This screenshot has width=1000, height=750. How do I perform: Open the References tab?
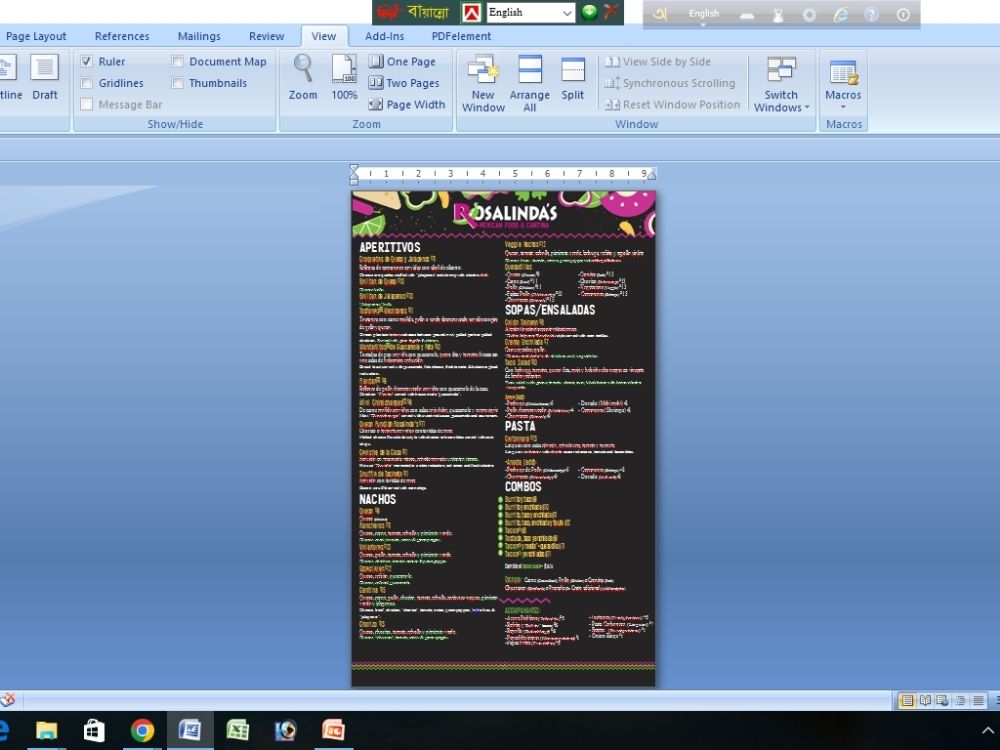(122, 36)
